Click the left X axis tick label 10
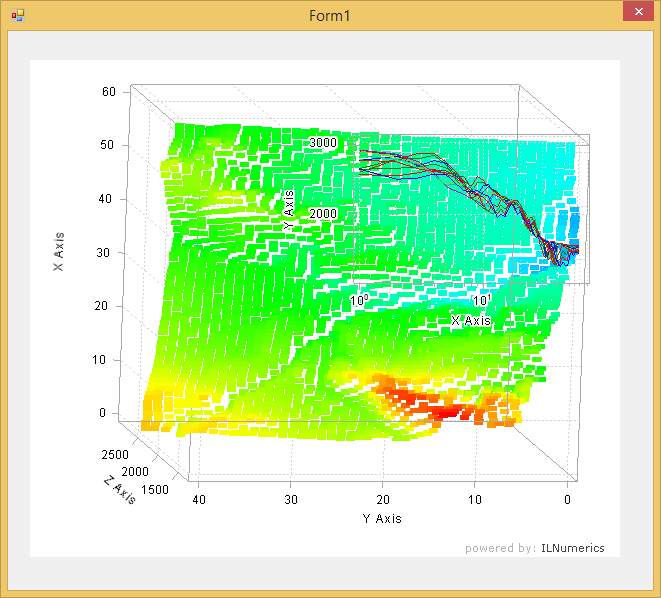Screen dimensions: 661x598 pyautogui.click(x=99, y=359)
